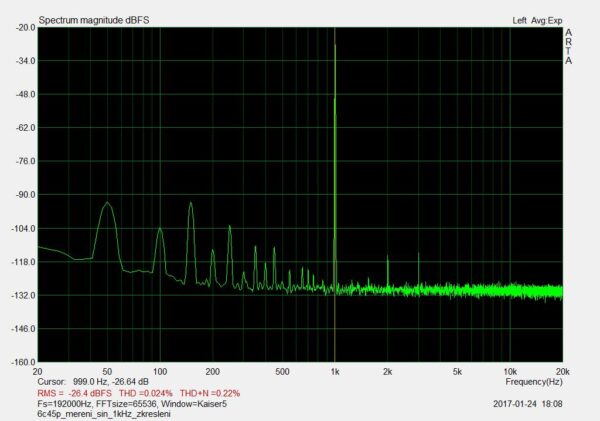This screenshot has height=421, width=600.
Task: Click the 2k frequency axis label
Action: [387, 372]
